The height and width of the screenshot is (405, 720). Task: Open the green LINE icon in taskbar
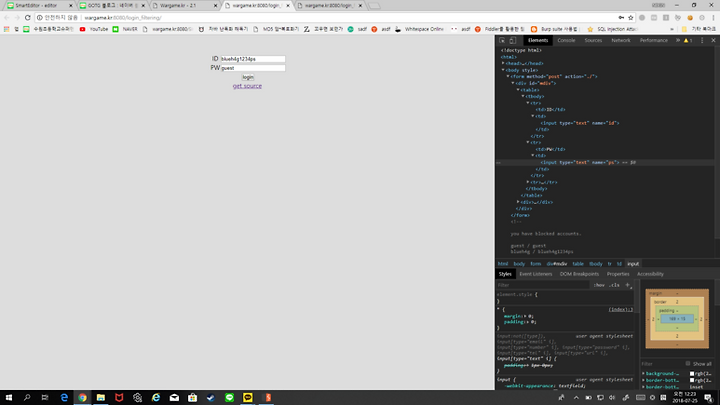point(229,398)
